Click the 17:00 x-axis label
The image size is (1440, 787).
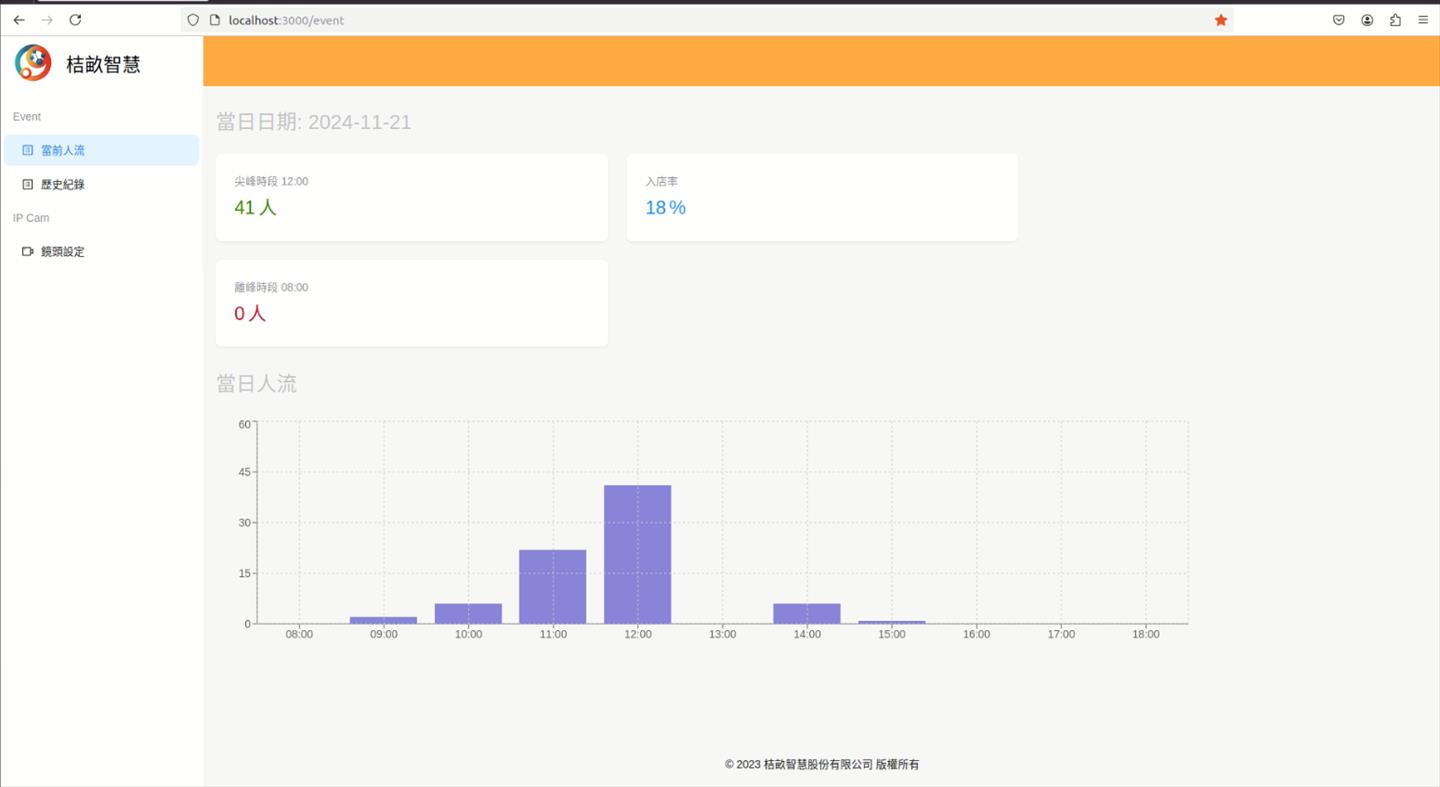pyautogui.click(x=1061, y=635)
